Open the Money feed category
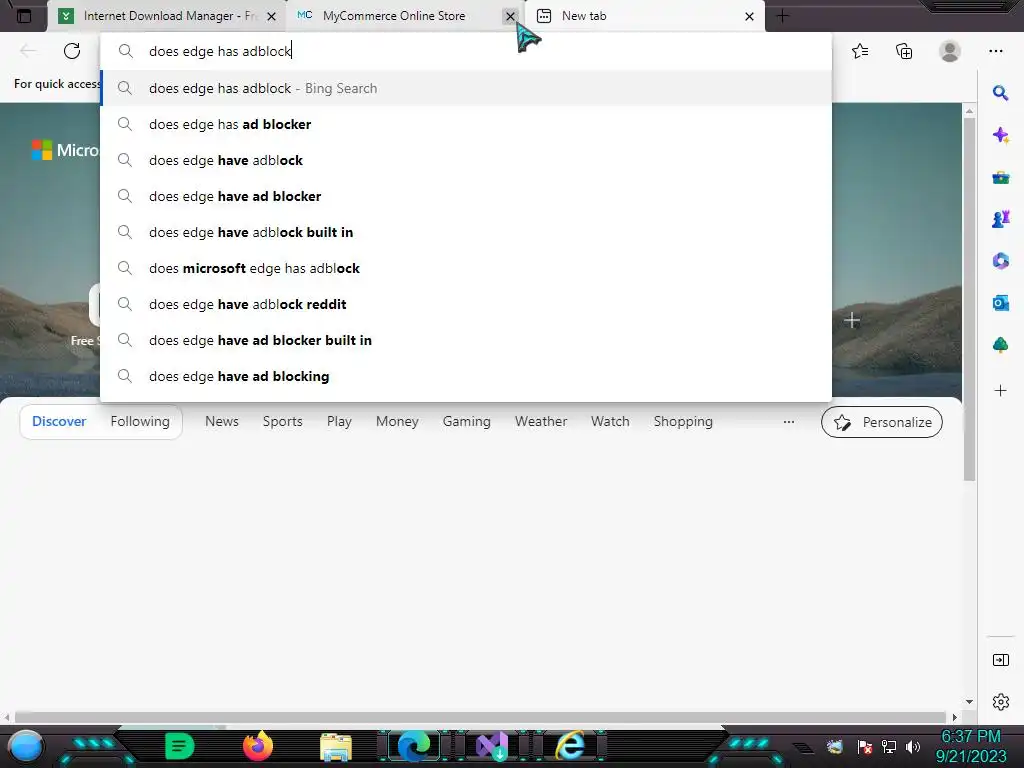The height and width of the screenshot is (768, 1024). [397, 421]
